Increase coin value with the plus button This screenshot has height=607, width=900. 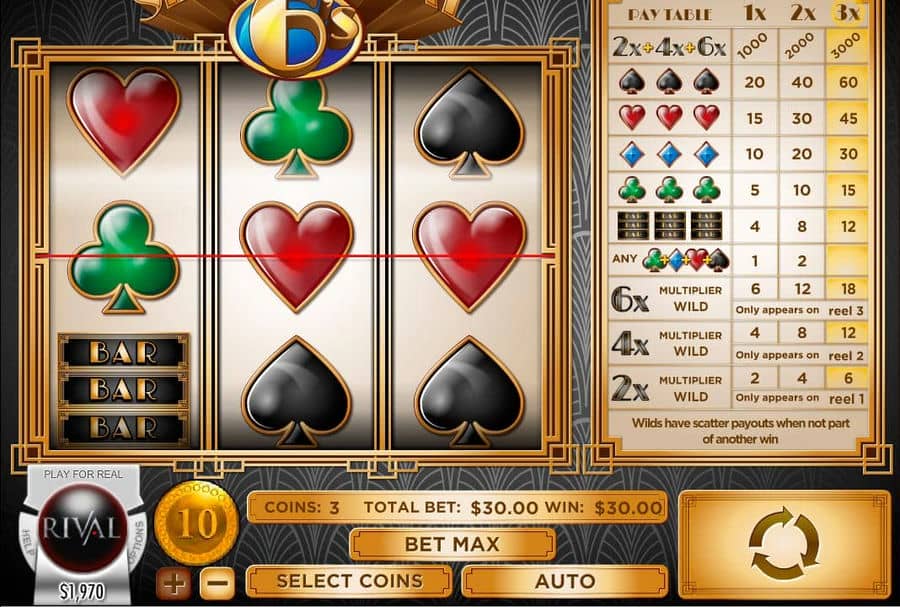[x=173, y=583]
